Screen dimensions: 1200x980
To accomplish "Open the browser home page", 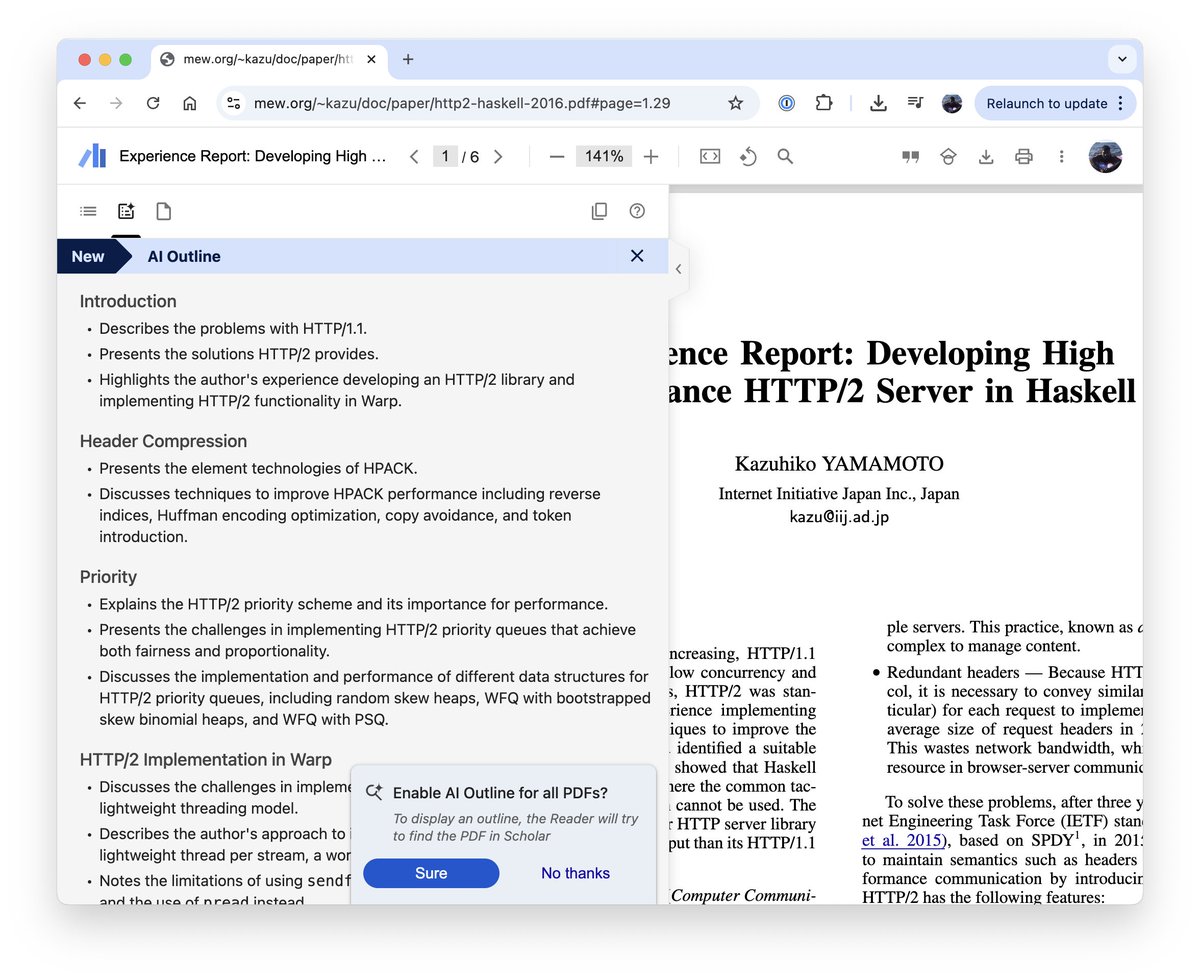I will coord(189,103).
